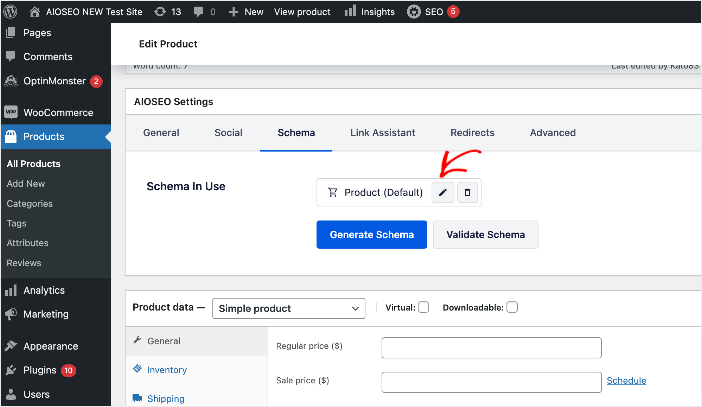This screenshot has width=702, height=407.
Task: Open the Attributes submenu item
Action: (x=27, y=243)
